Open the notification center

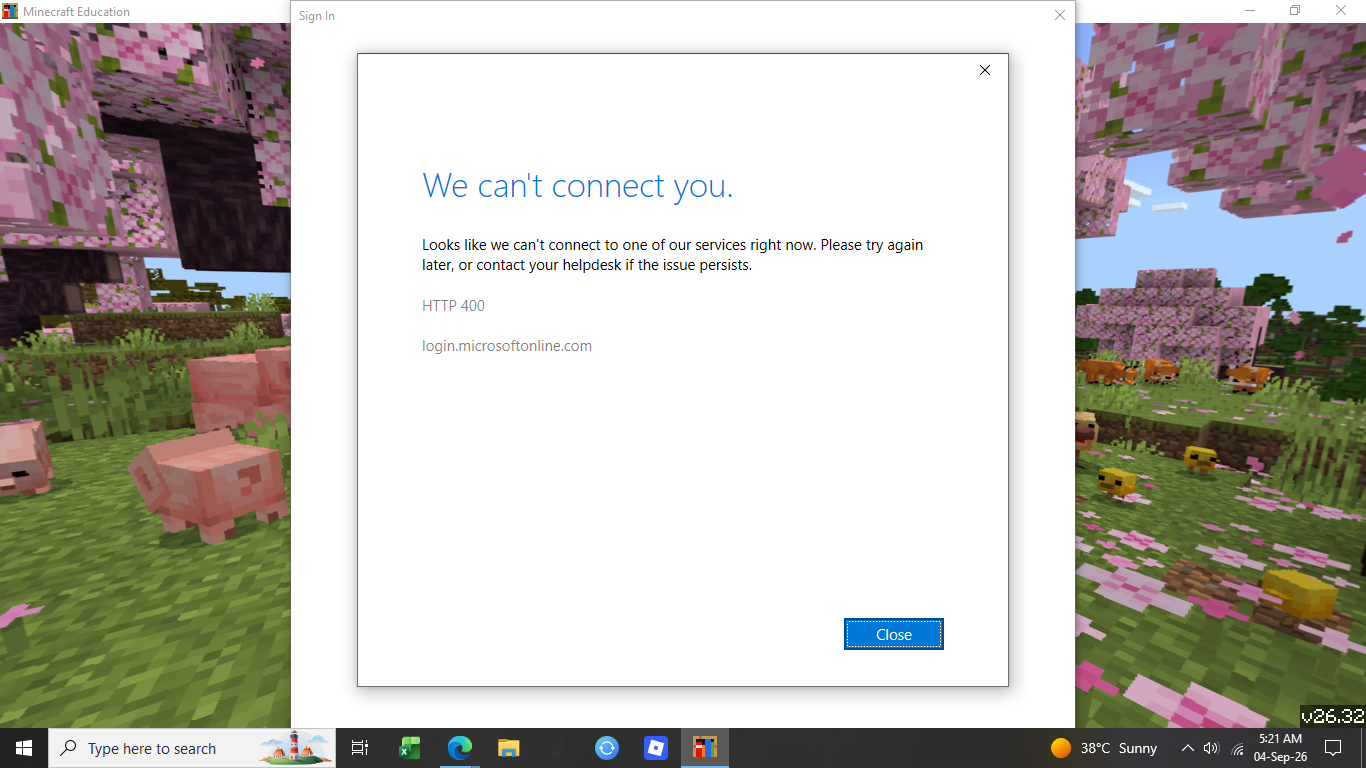click(1332, 748)
